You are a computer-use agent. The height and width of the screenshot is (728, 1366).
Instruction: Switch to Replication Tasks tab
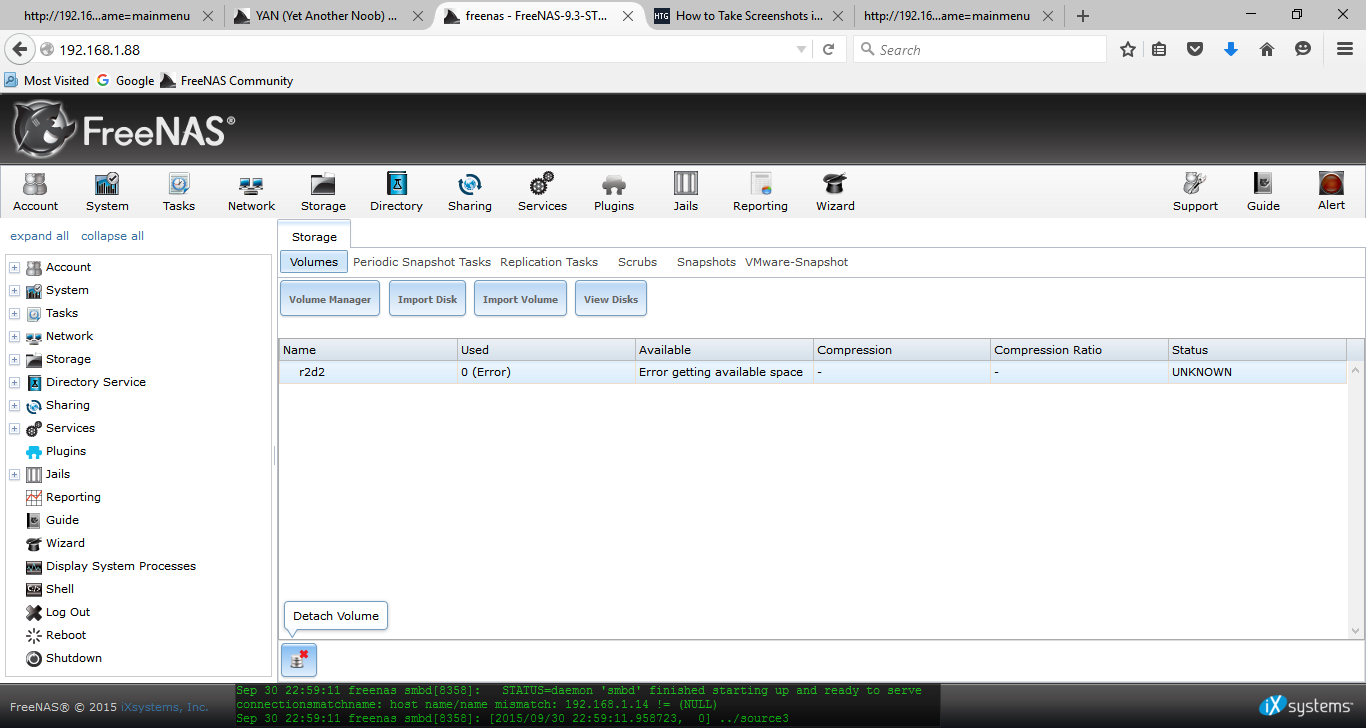549,262
